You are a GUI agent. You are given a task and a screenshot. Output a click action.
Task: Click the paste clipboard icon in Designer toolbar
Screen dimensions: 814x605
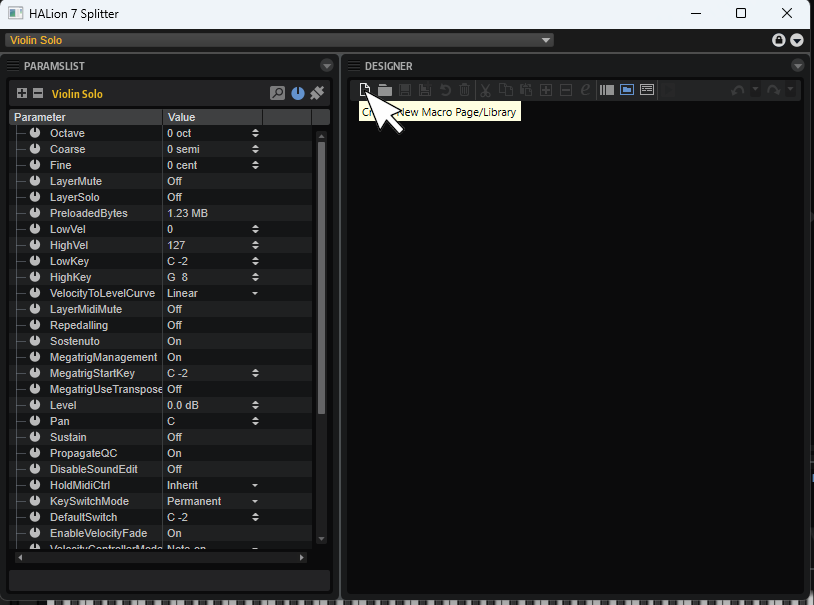tap(526, 90)
